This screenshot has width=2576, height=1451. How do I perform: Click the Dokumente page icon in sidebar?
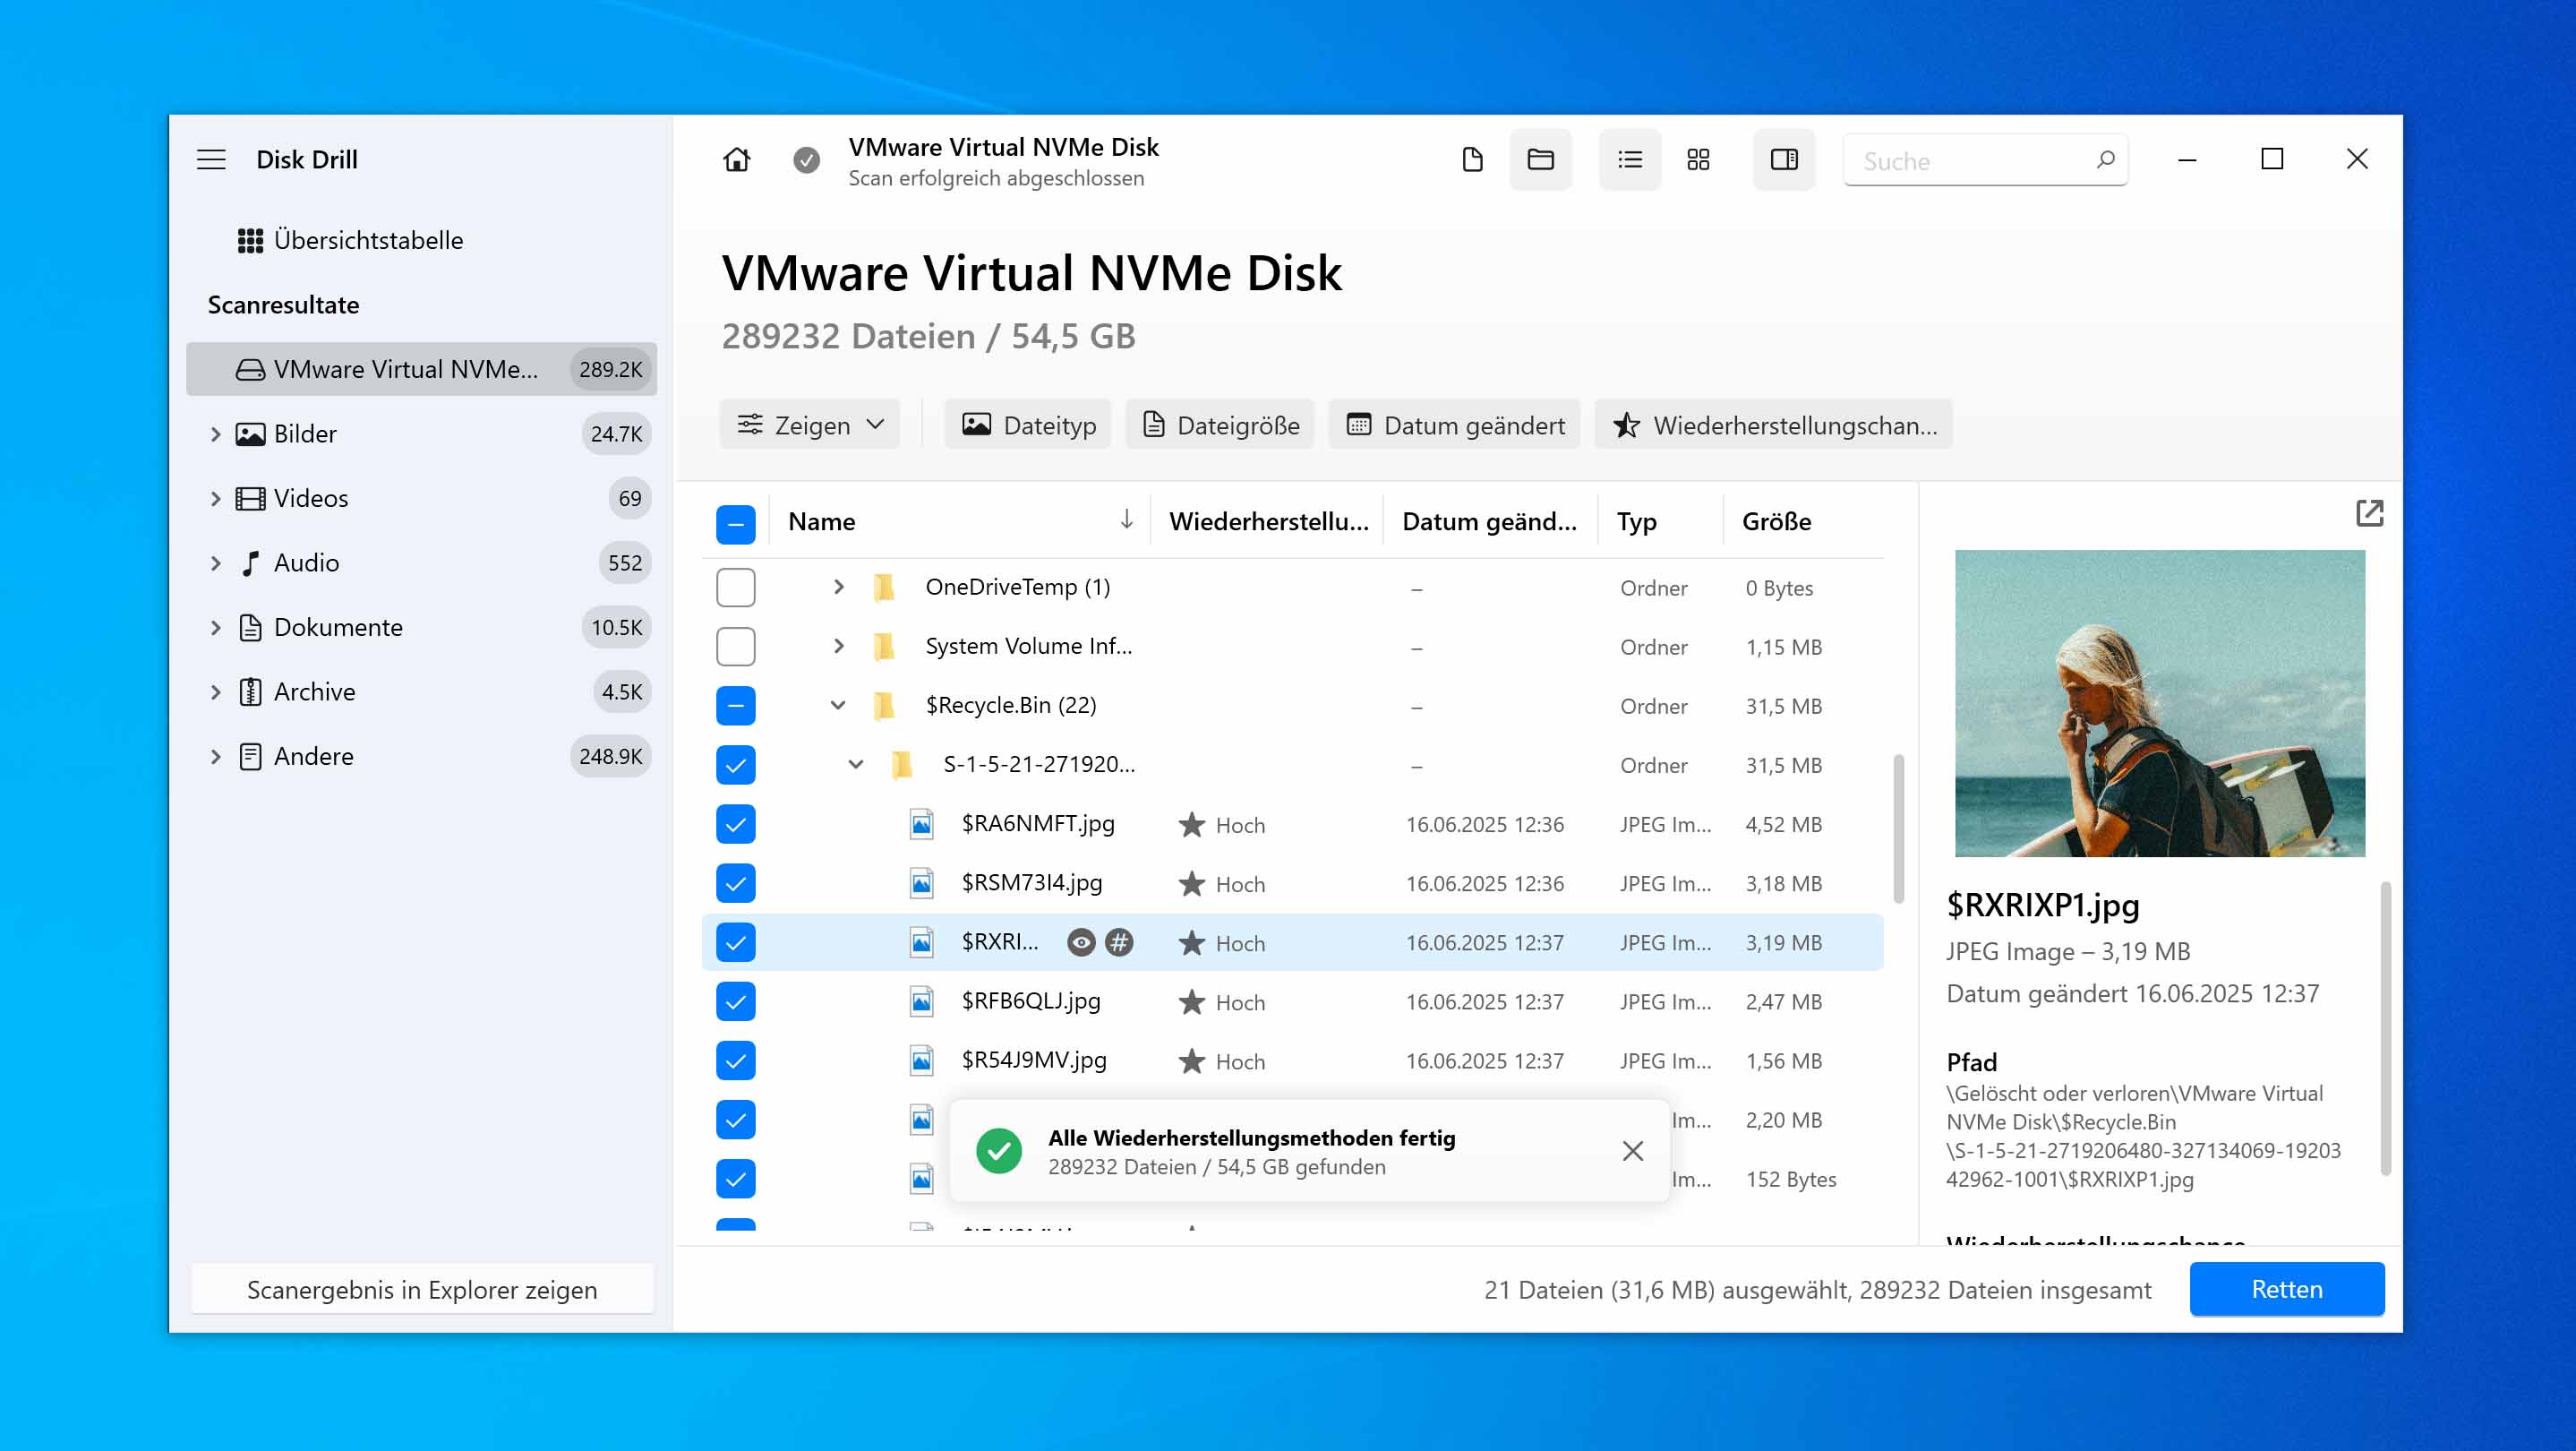tap(250, 627)
